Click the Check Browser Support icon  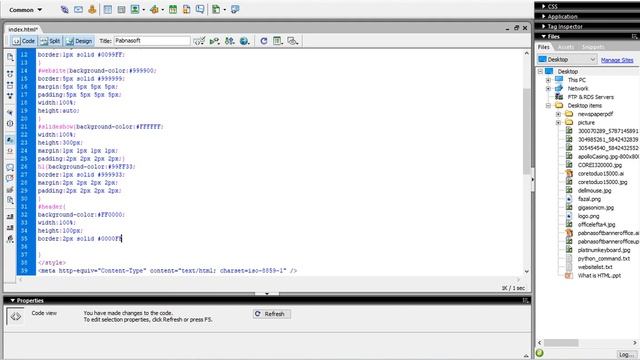199,41
